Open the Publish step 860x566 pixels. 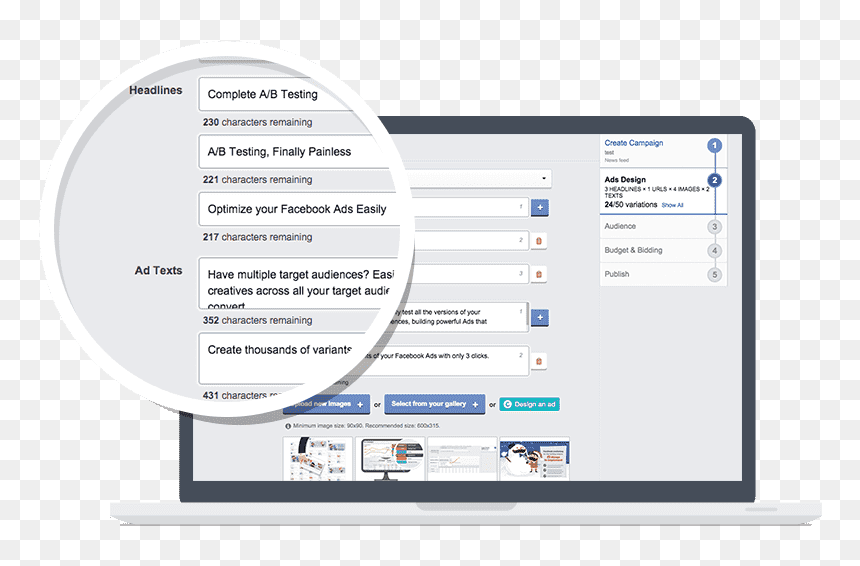pos(616,274)
